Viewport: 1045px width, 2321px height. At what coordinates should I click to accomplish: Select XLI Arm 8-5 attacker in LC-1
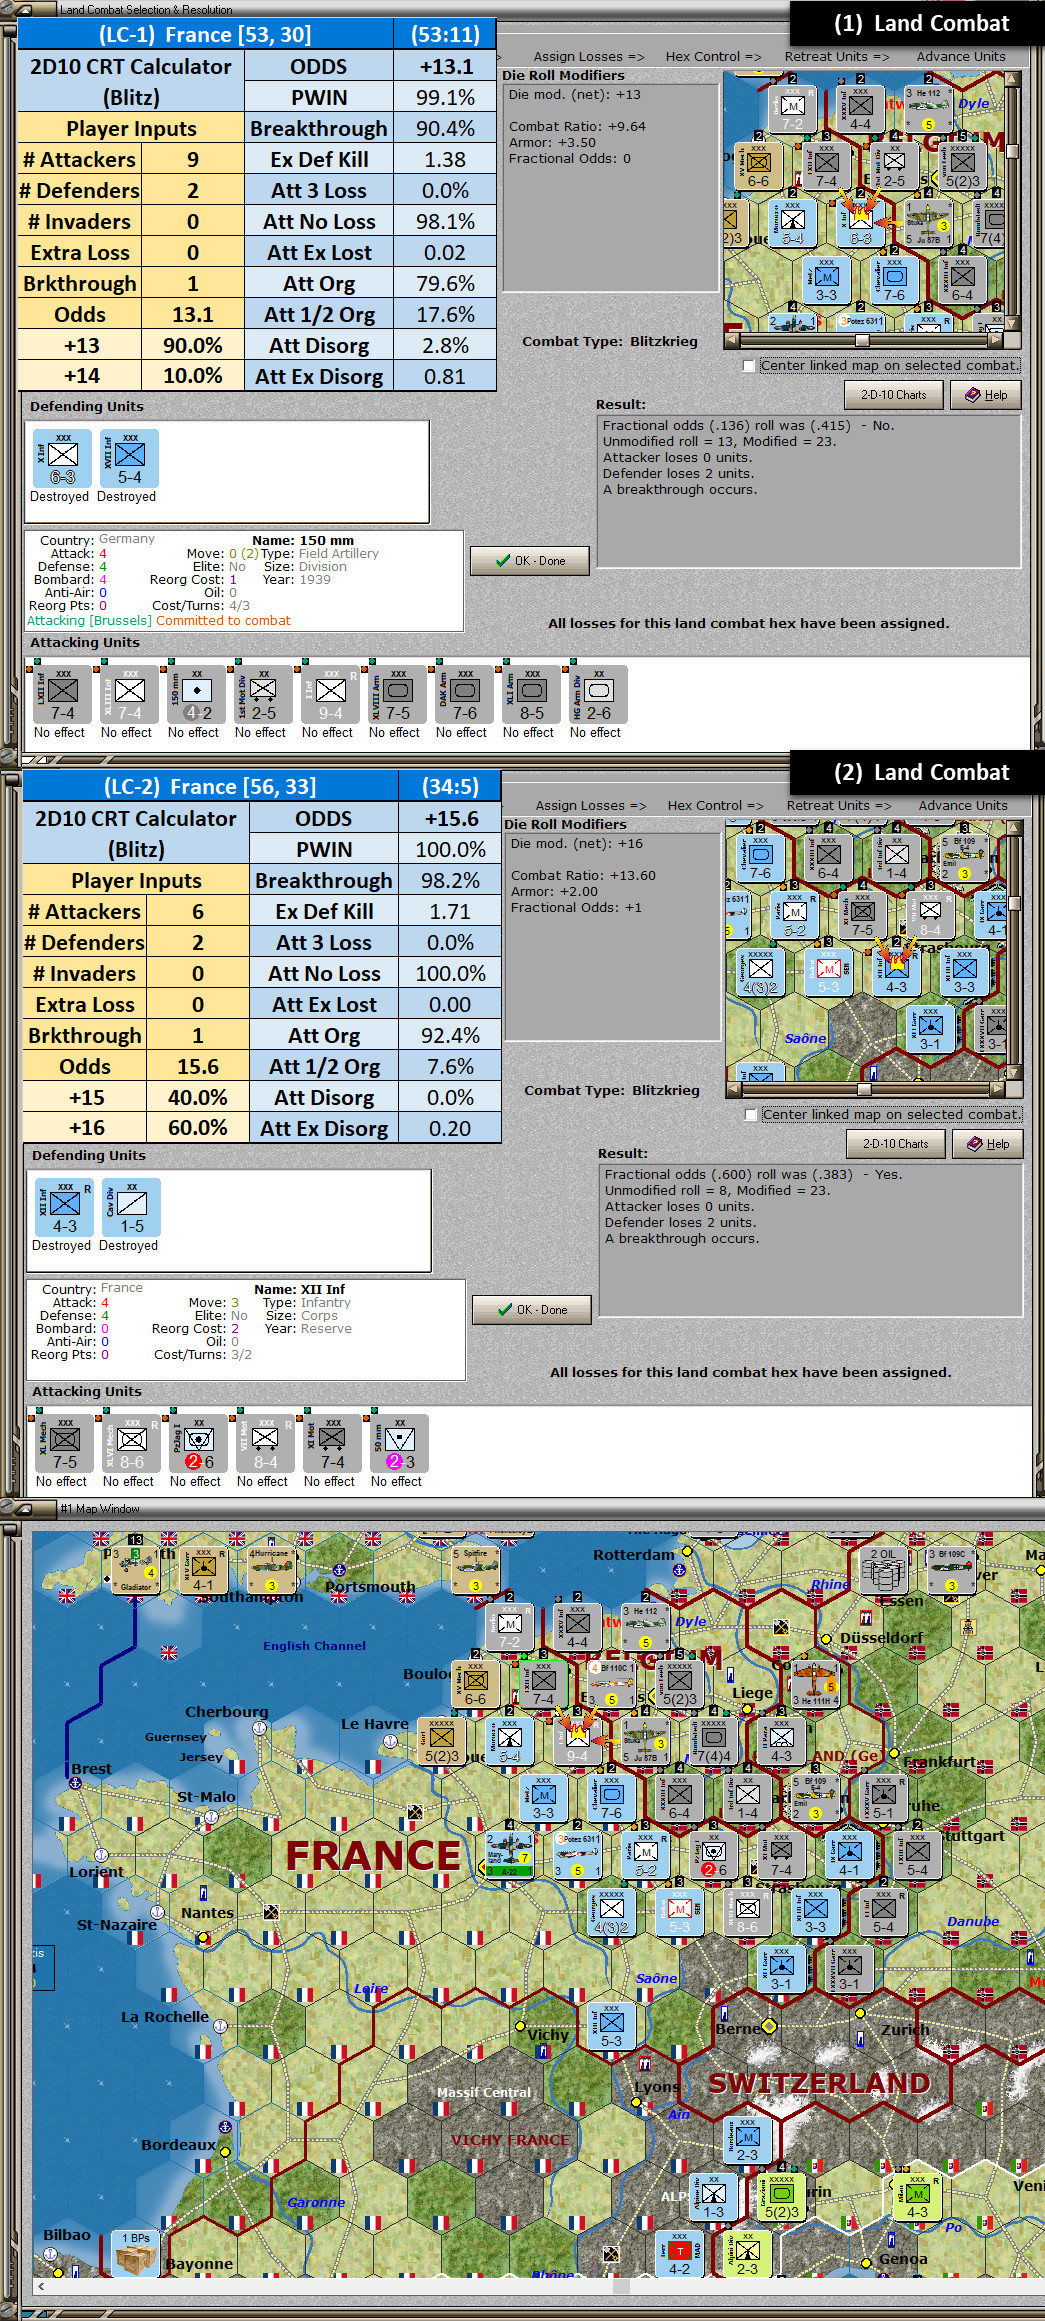click(x=531, y=693)
